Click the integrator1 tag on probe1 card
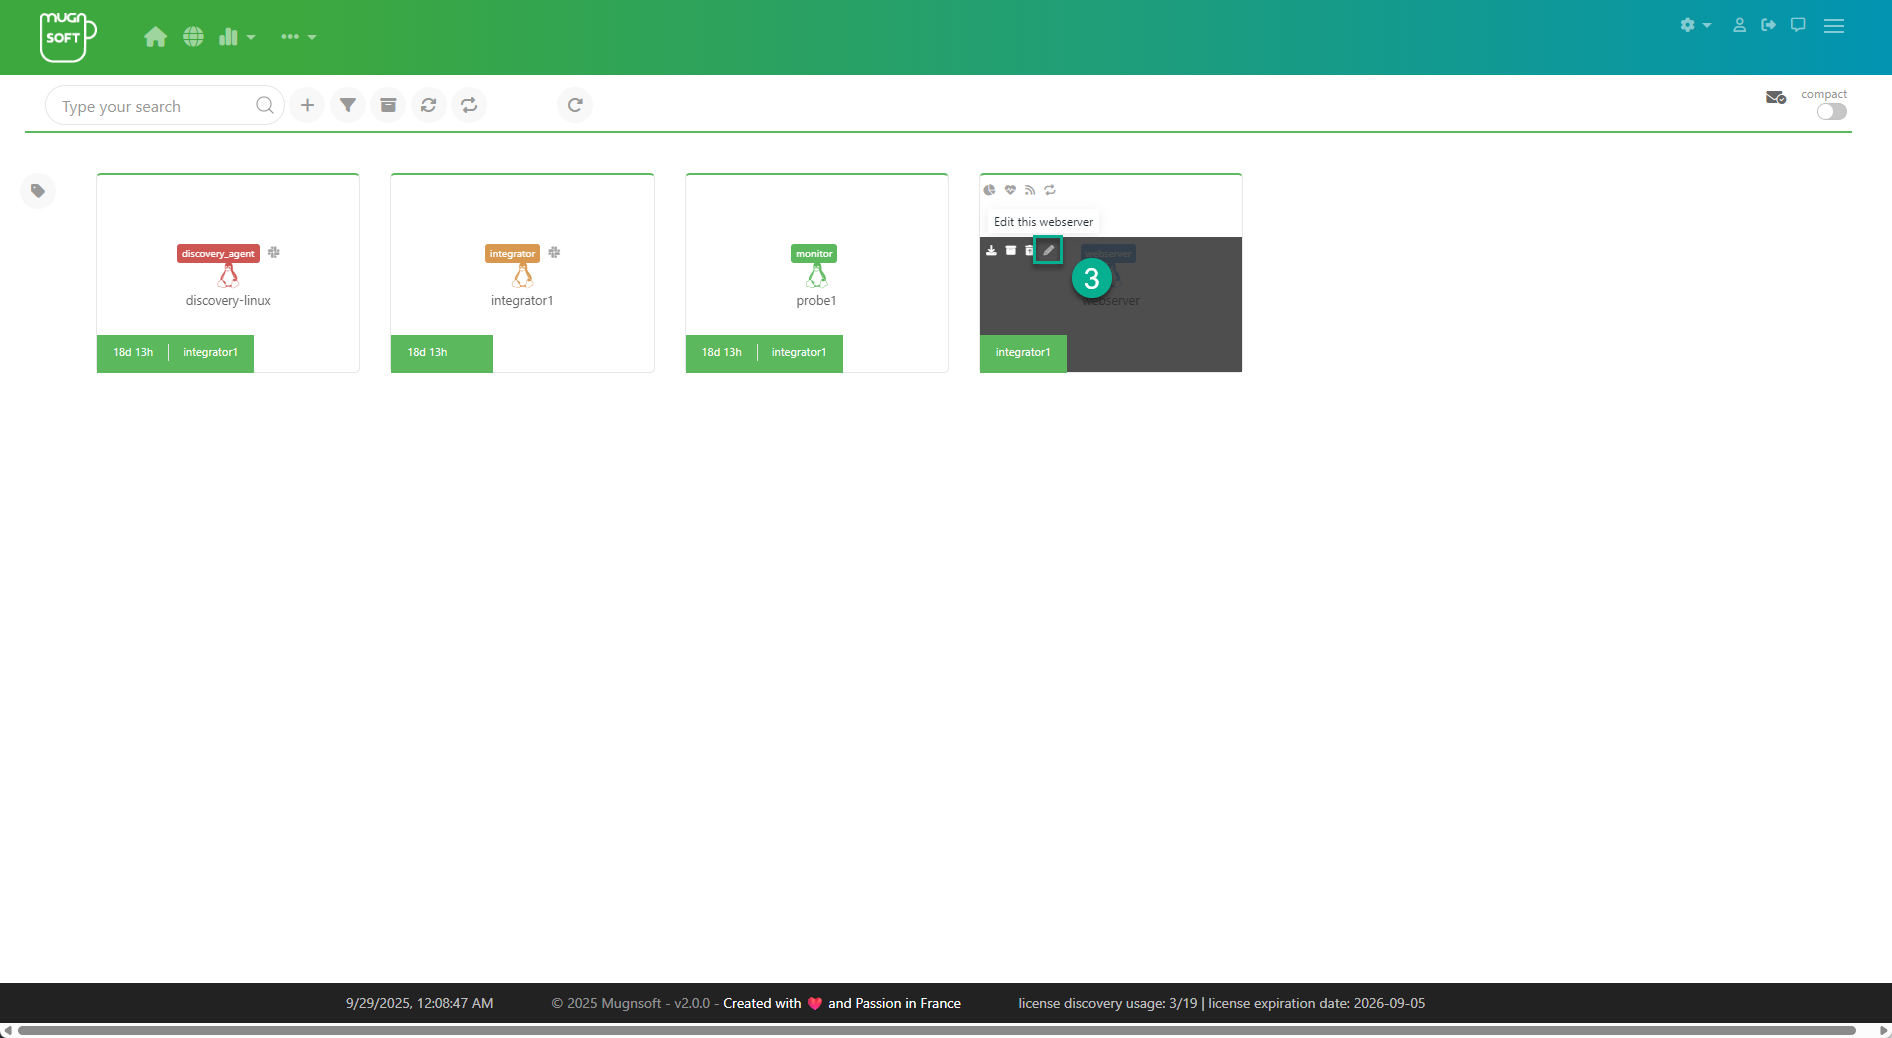The width and height of the screenshot is (1892, 1038). pyautogui.click(x=798, y=352)
